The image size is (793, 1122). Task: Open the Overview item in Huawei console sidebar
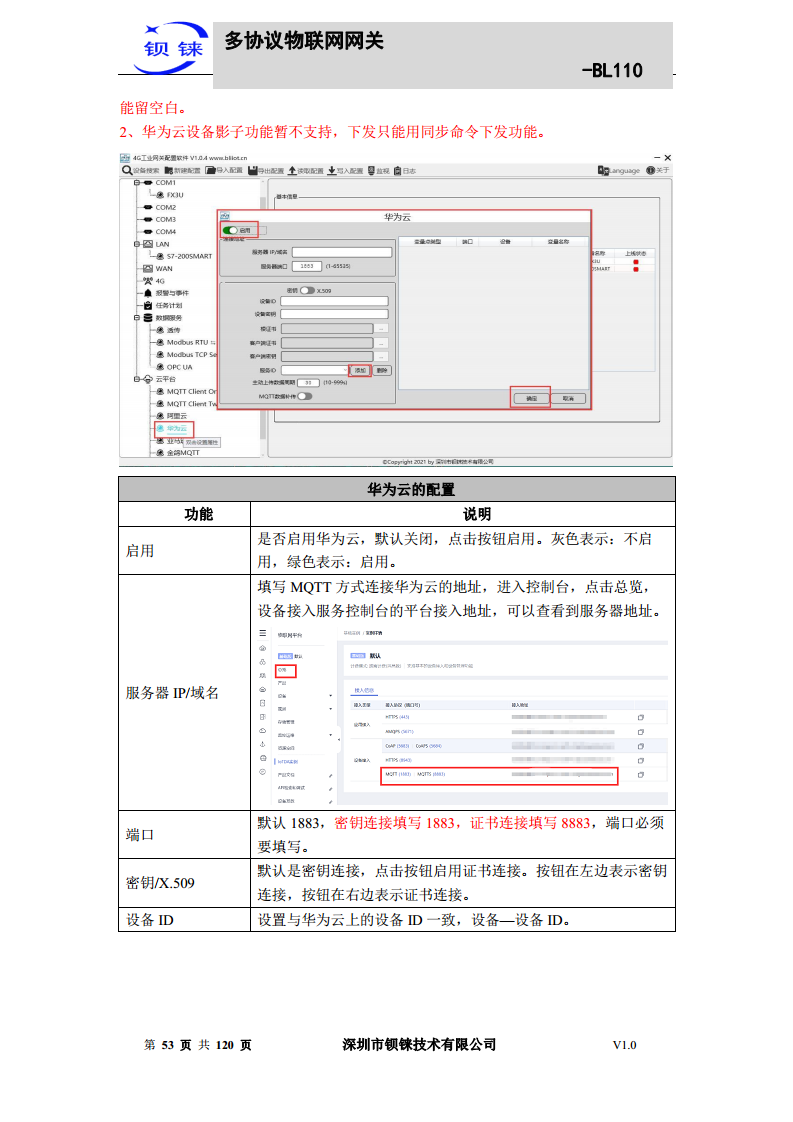284,670
